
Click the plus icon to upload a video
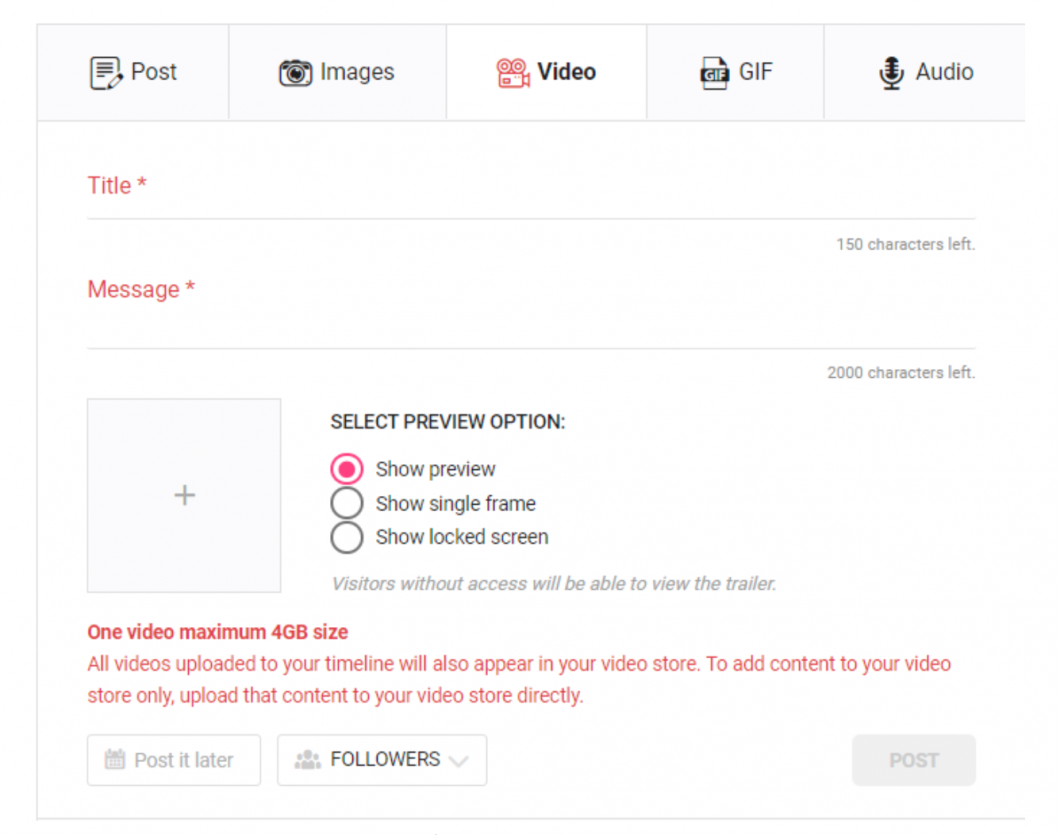coord(183,495)
